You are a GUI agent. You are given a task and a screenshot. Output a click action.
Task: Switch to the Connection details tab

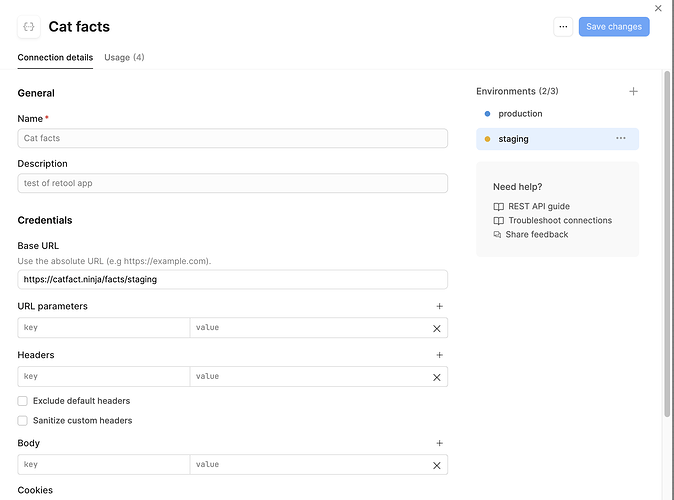(55, 58)
